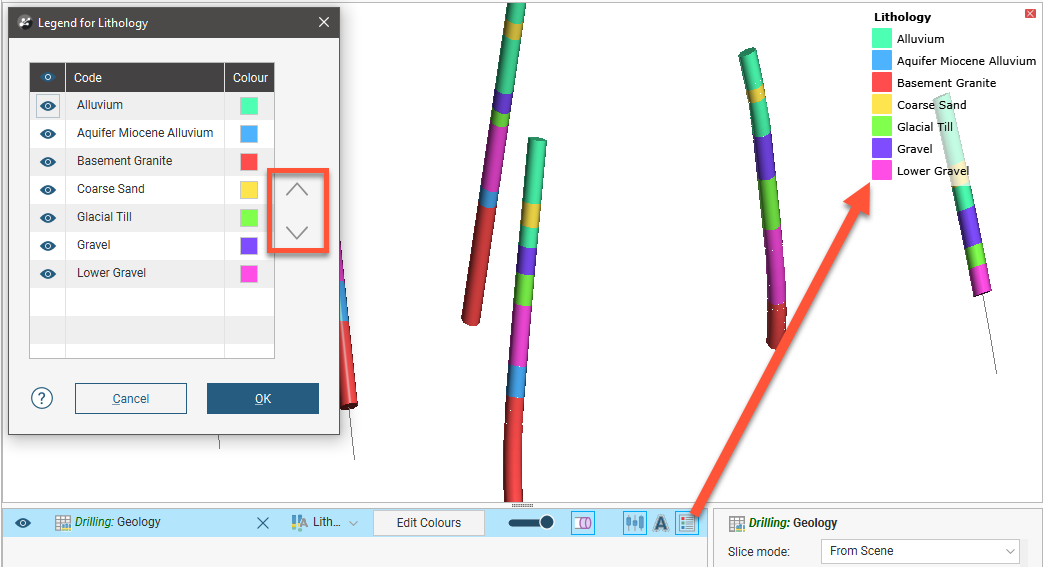Click Lower Gravel swatch in scene legend
The image size is (1043, 567).
click(x=882, y=170)
